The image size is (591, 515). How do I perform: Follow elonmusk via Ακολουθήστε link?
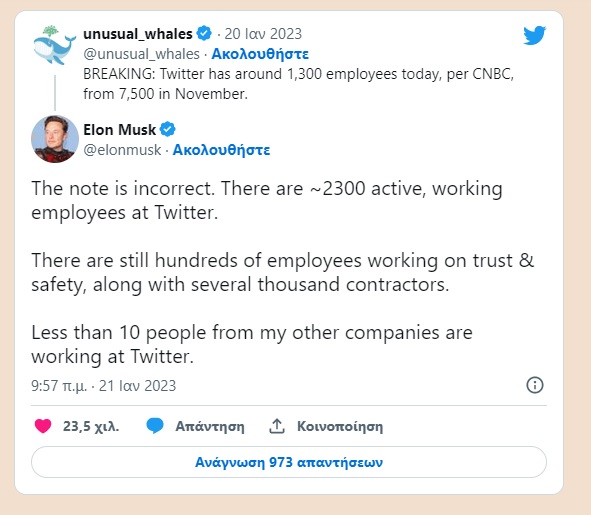coord(221,150)
